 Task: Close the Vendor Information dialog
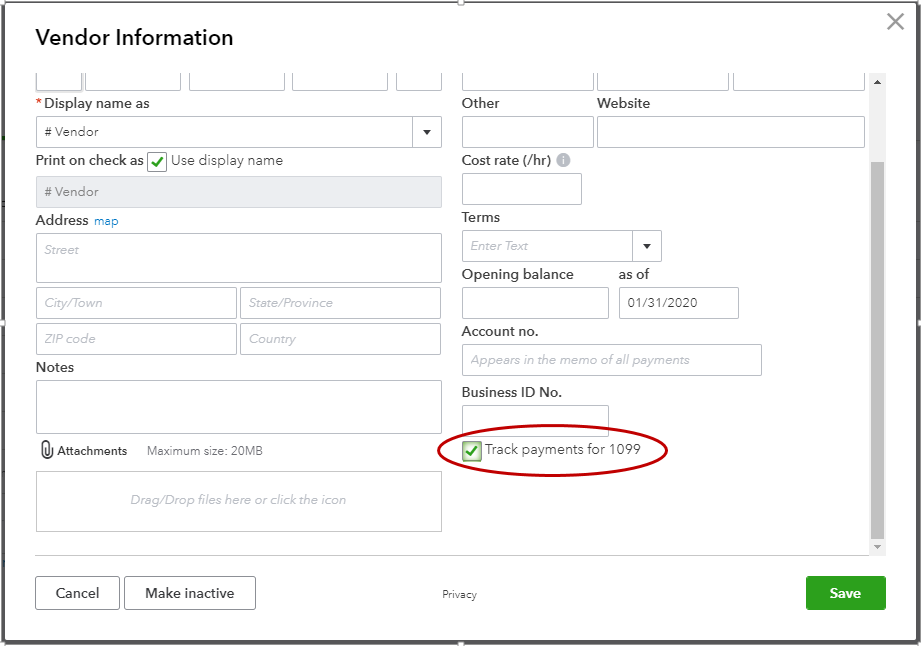tap(895, 22)
